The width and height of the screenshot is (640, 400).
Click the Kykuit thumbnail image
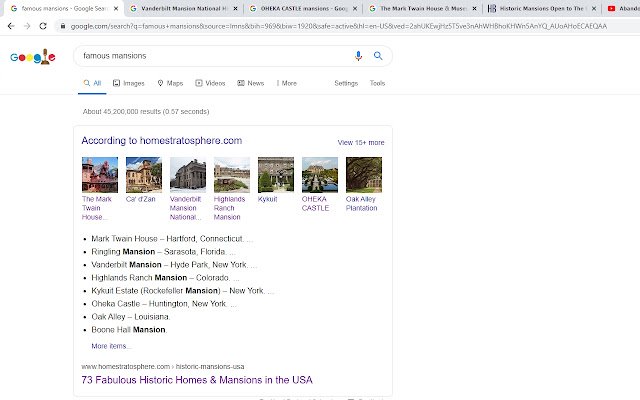click(x=276, y=175)
